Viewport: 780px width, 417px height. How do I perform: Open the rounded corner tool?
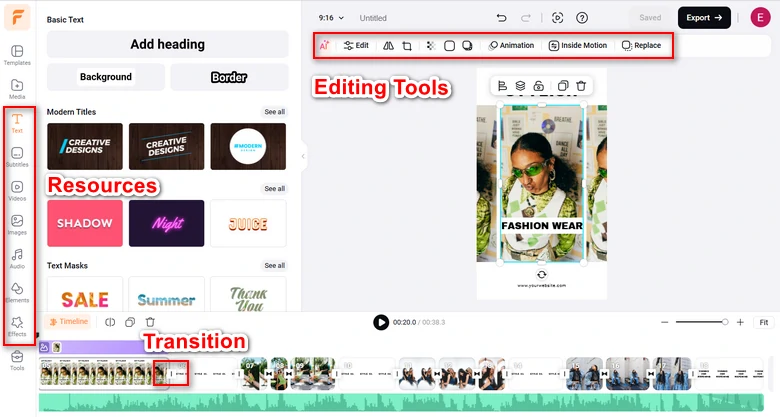[449, 46]
